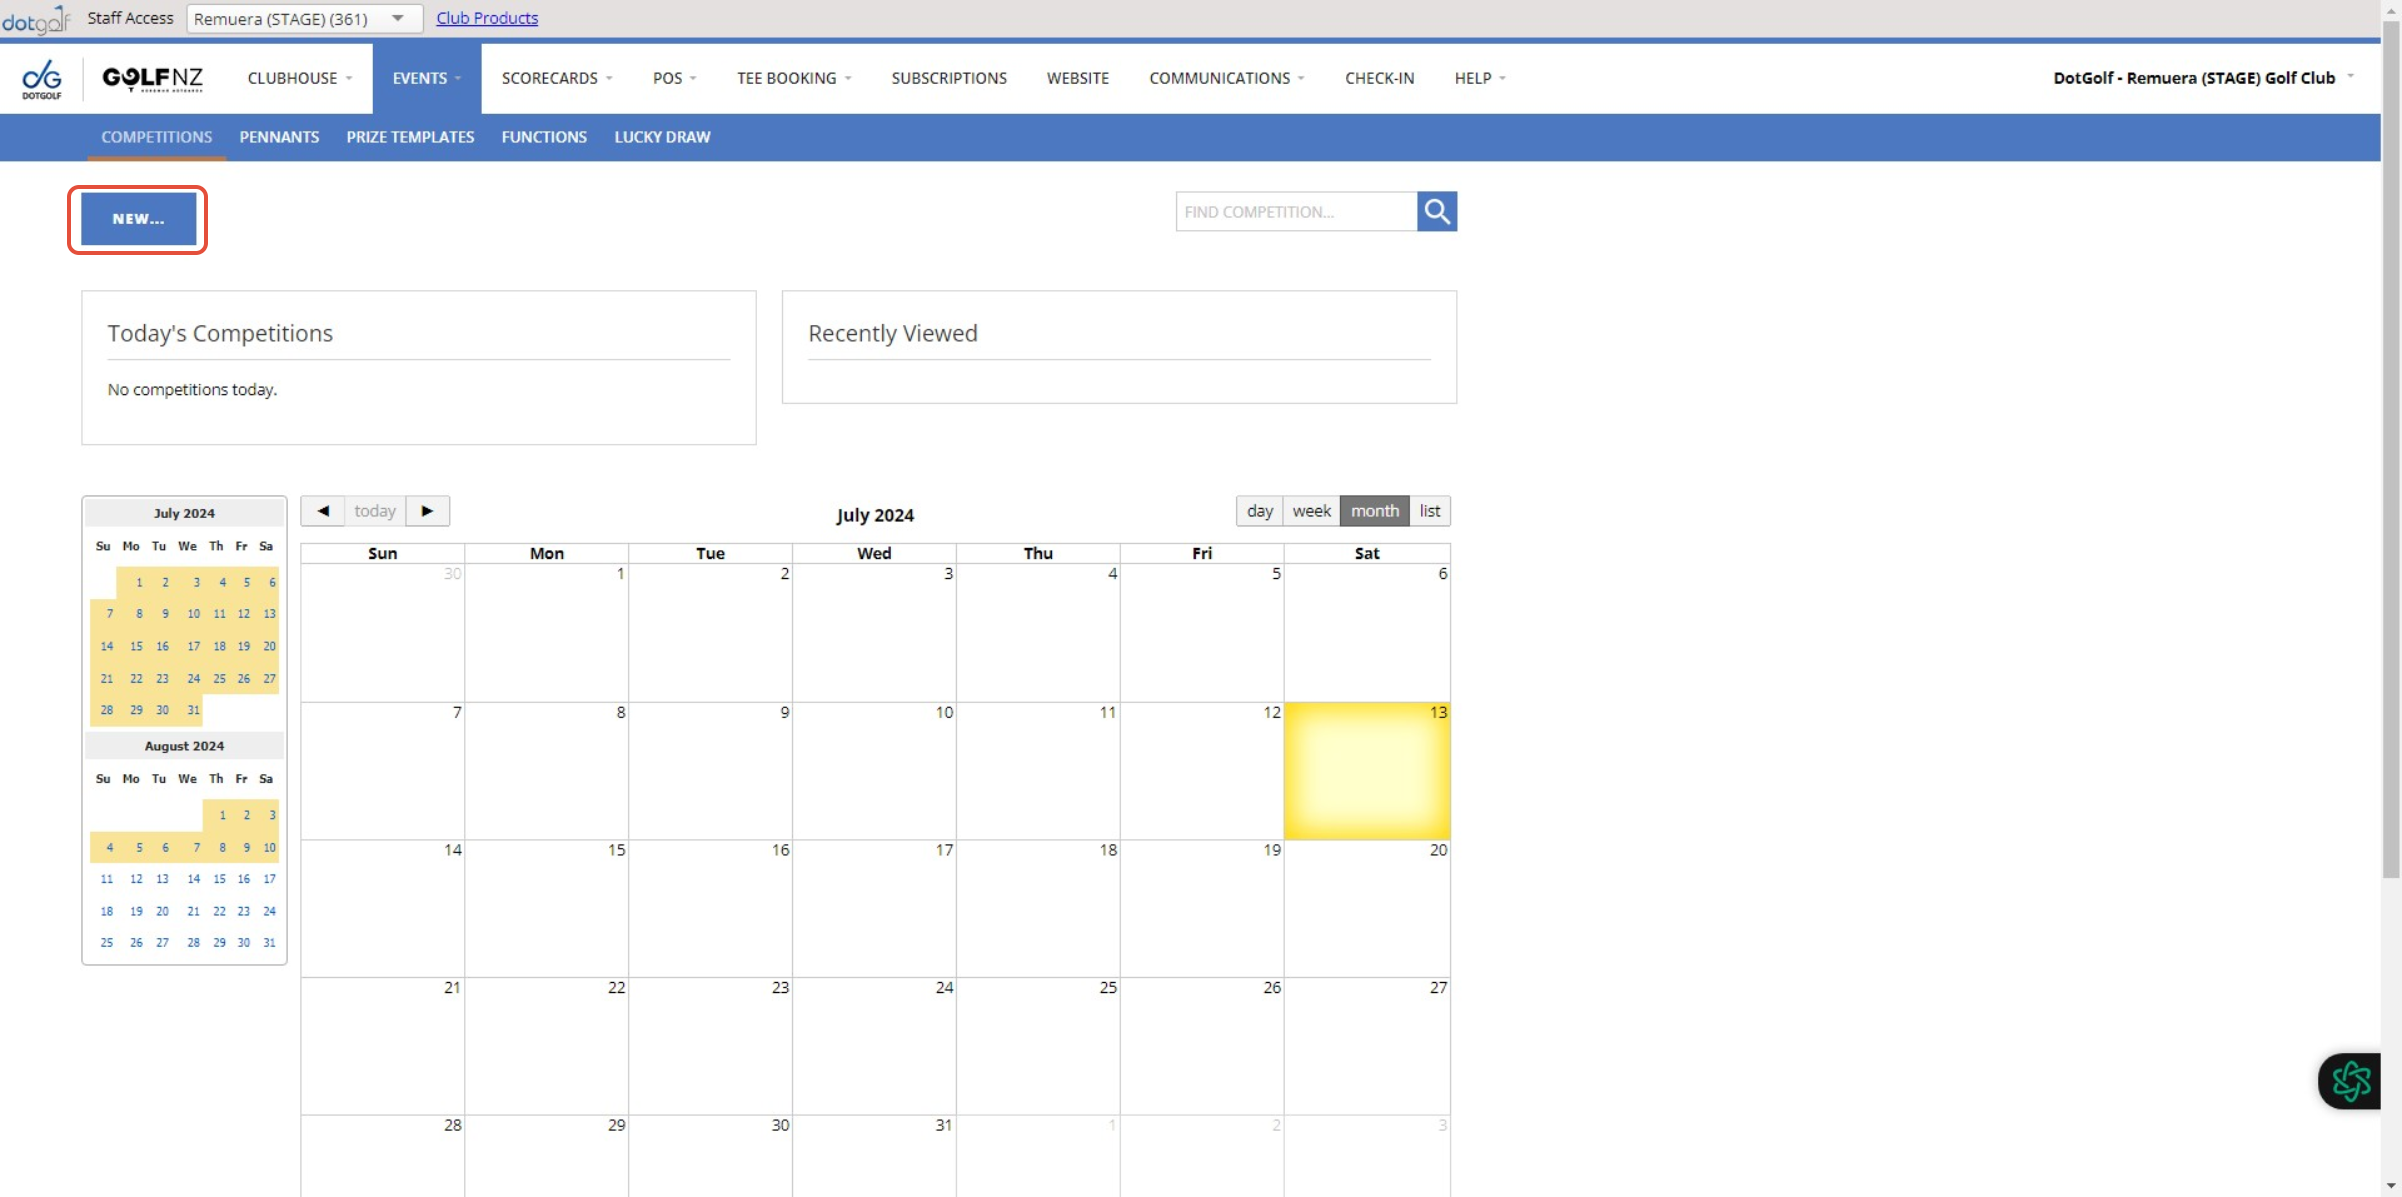Image resolution: width=2402 pixels, height=1197 pixels.
Task: Switch calendar to day view
Action: (1259, 511)
